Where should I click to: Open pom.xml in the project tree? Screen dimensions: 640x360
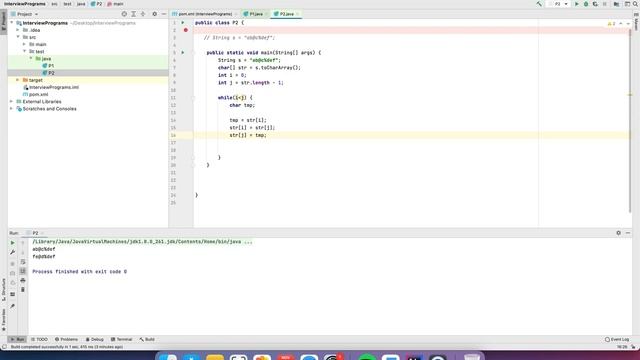coord(36,94)
